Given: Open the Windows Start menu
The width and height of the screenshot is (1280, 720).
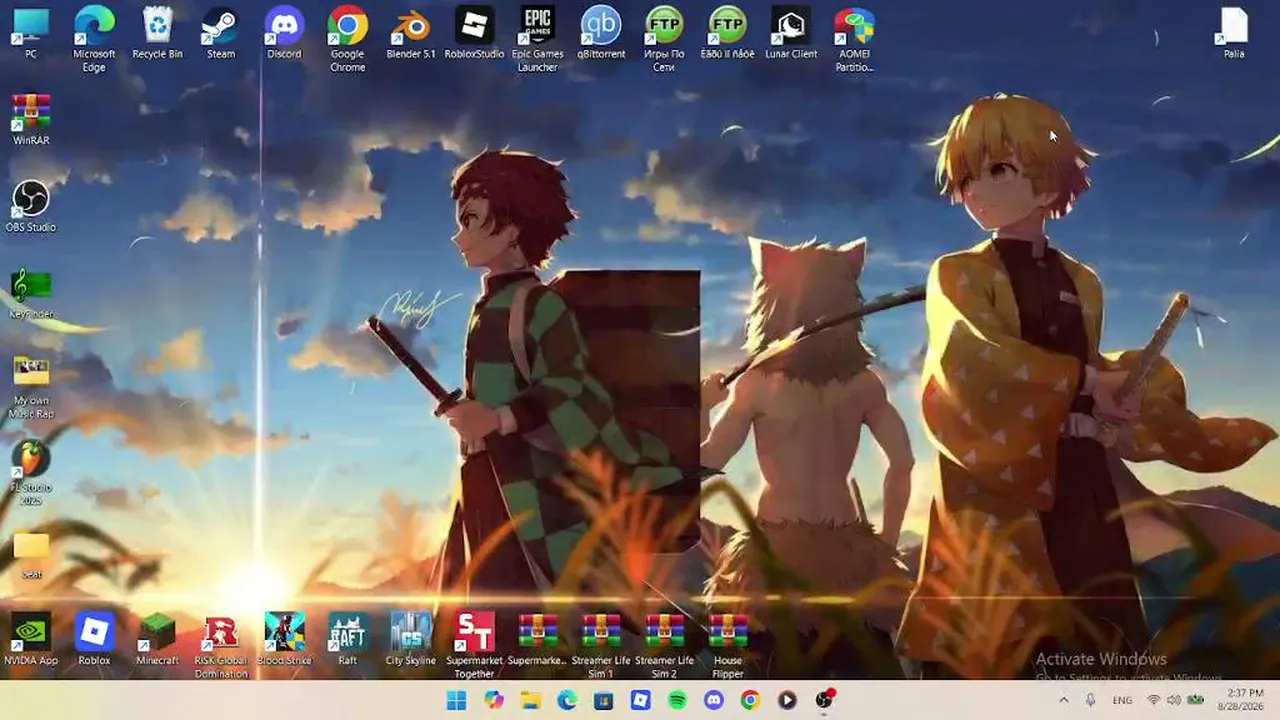Looking at the screenshot, I should click(x=456, y=700).
